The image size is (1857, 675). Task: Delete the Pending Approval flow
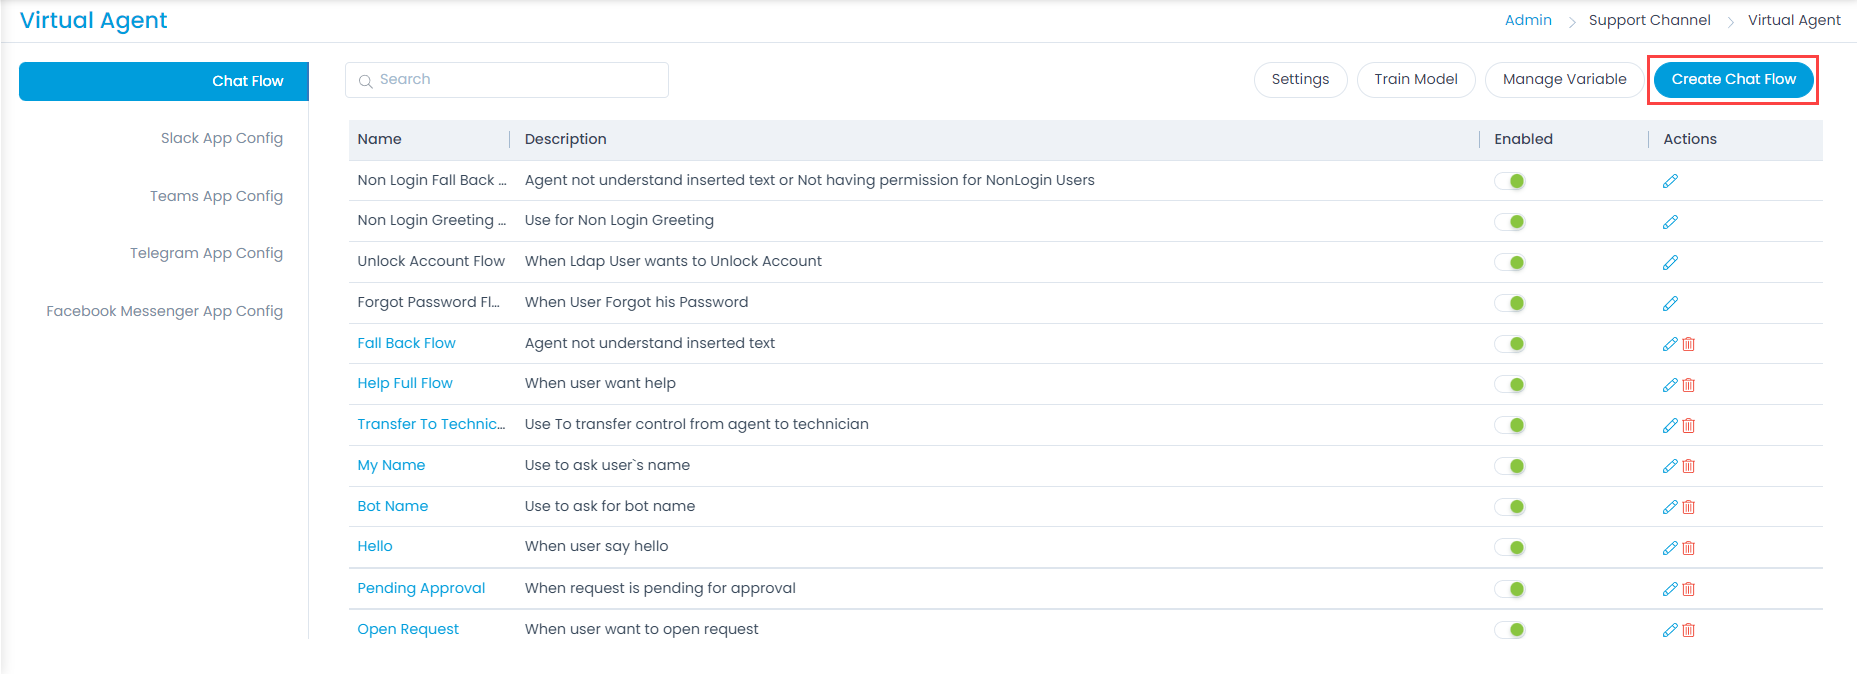pyautogui.click(x=1689, y=588)
